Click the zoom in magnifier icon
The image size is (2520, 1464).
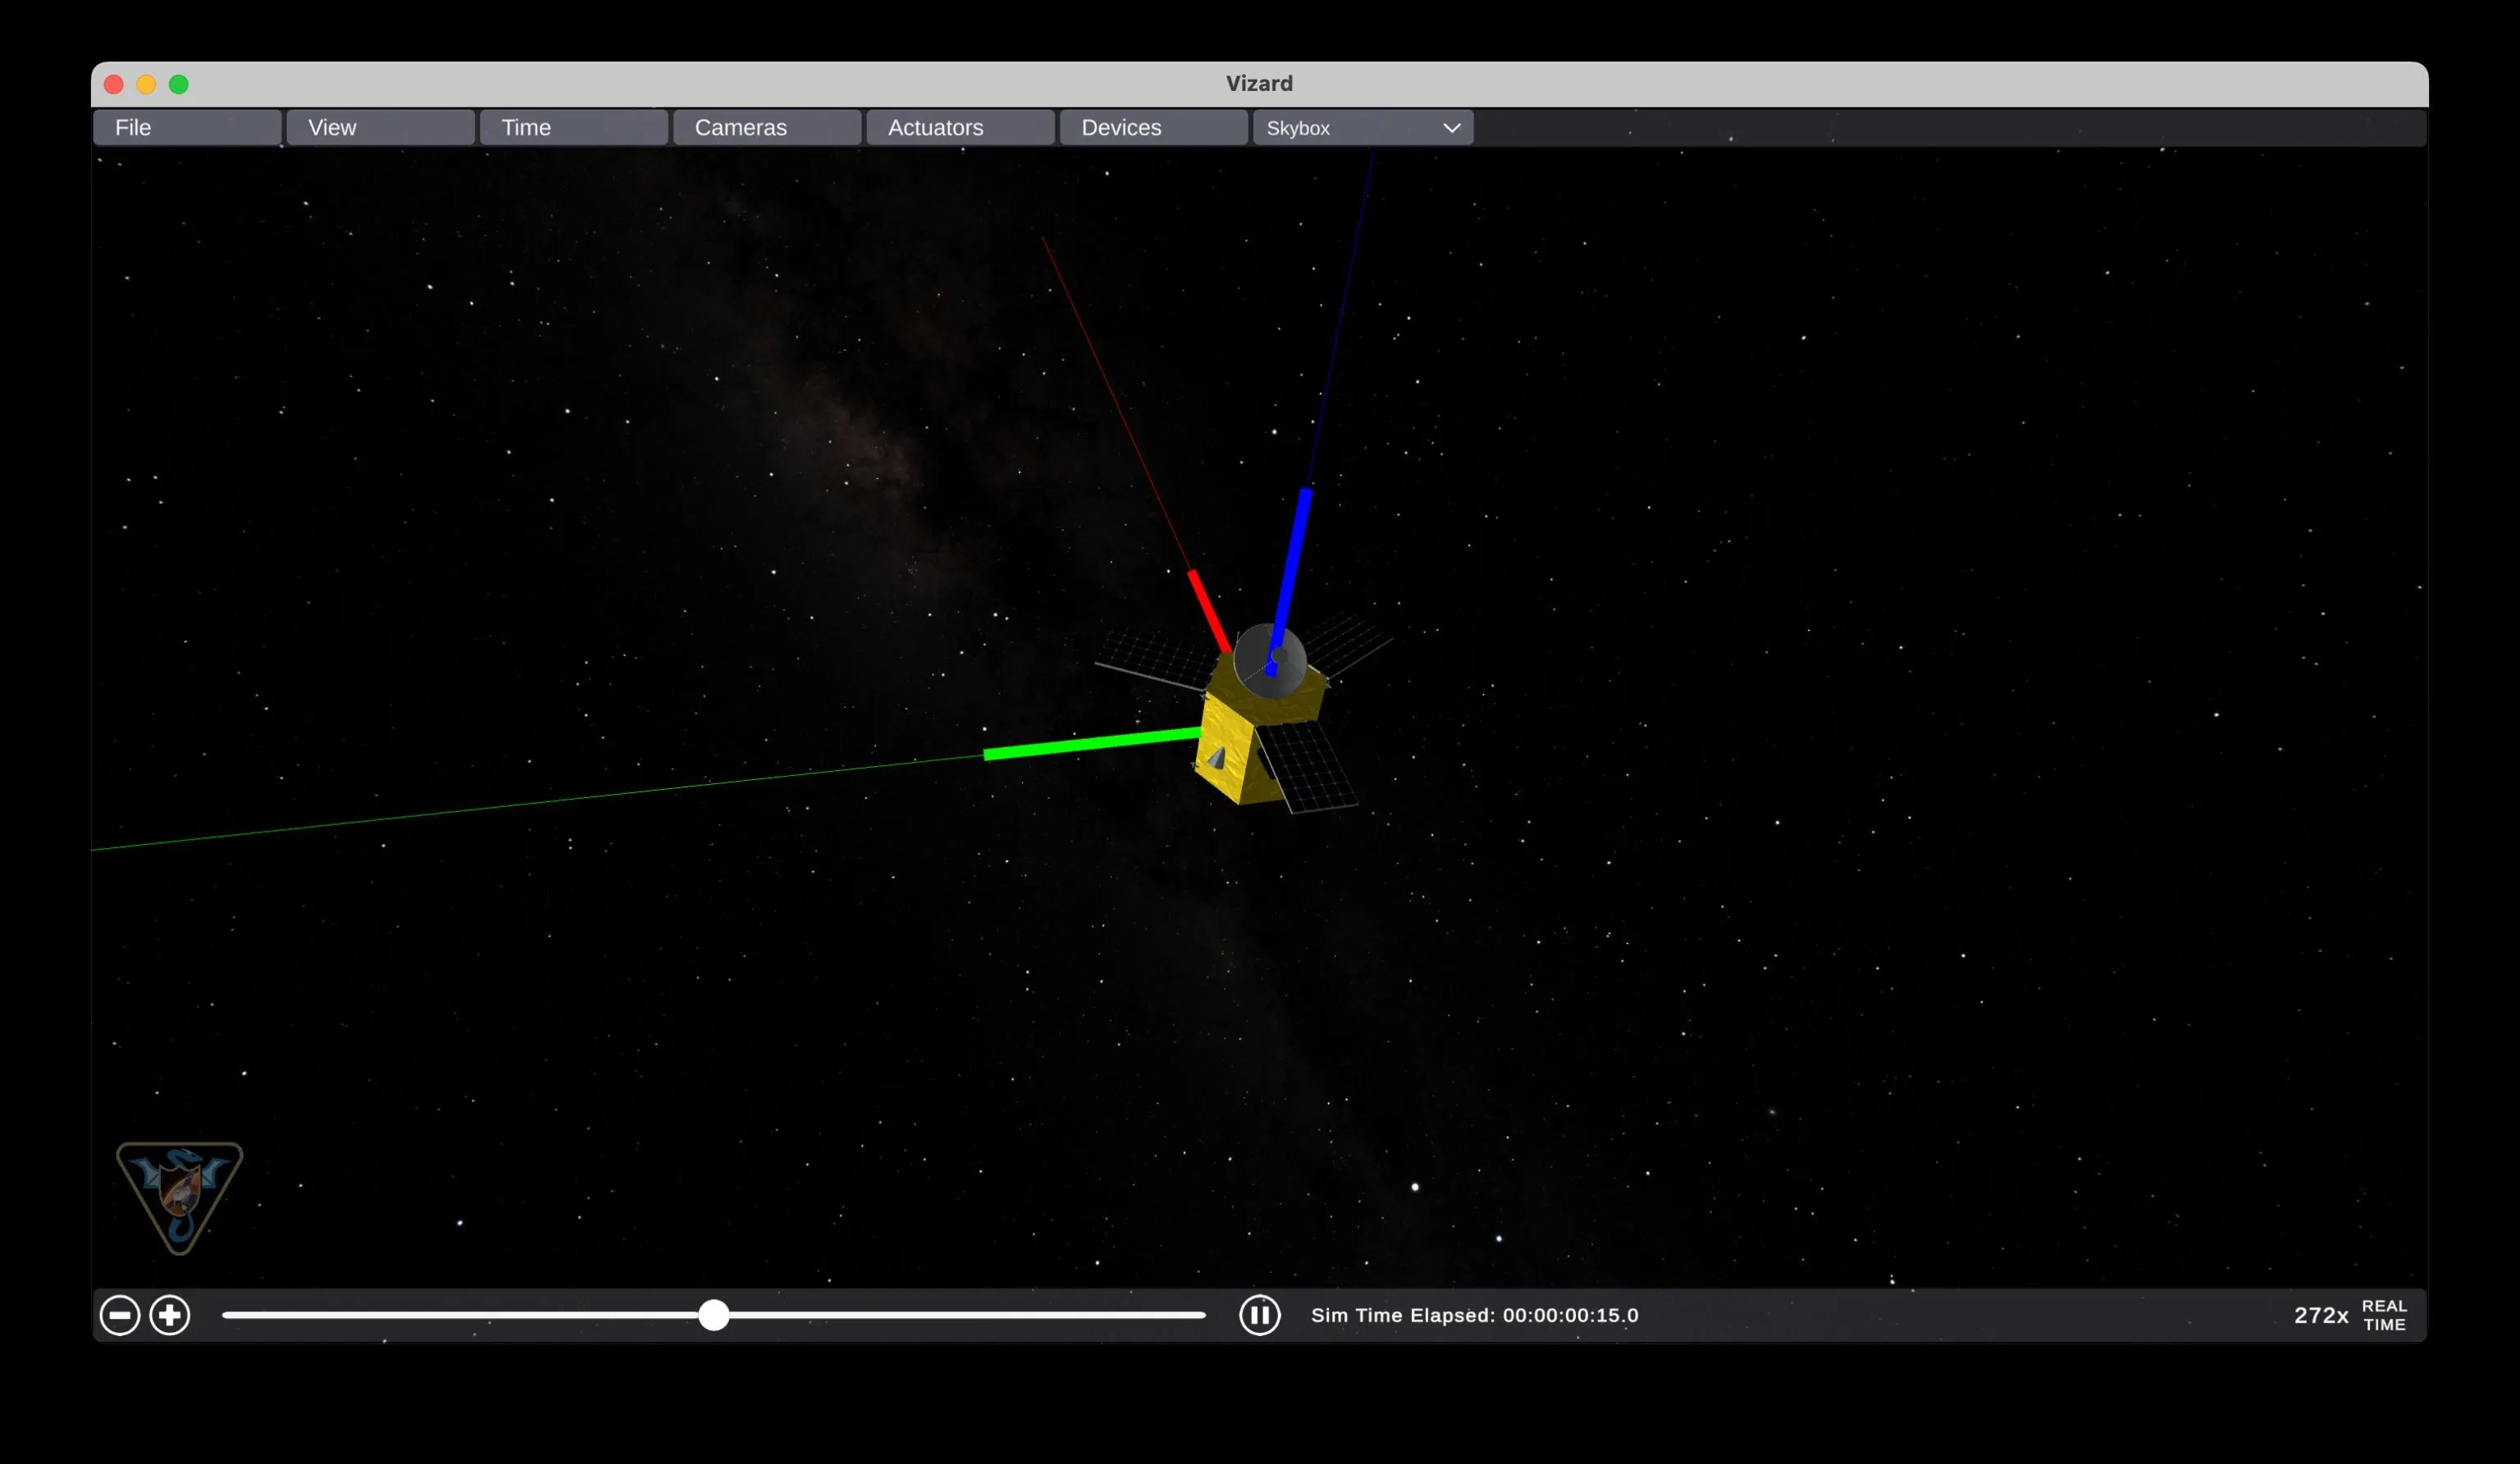pos(170,1315)
